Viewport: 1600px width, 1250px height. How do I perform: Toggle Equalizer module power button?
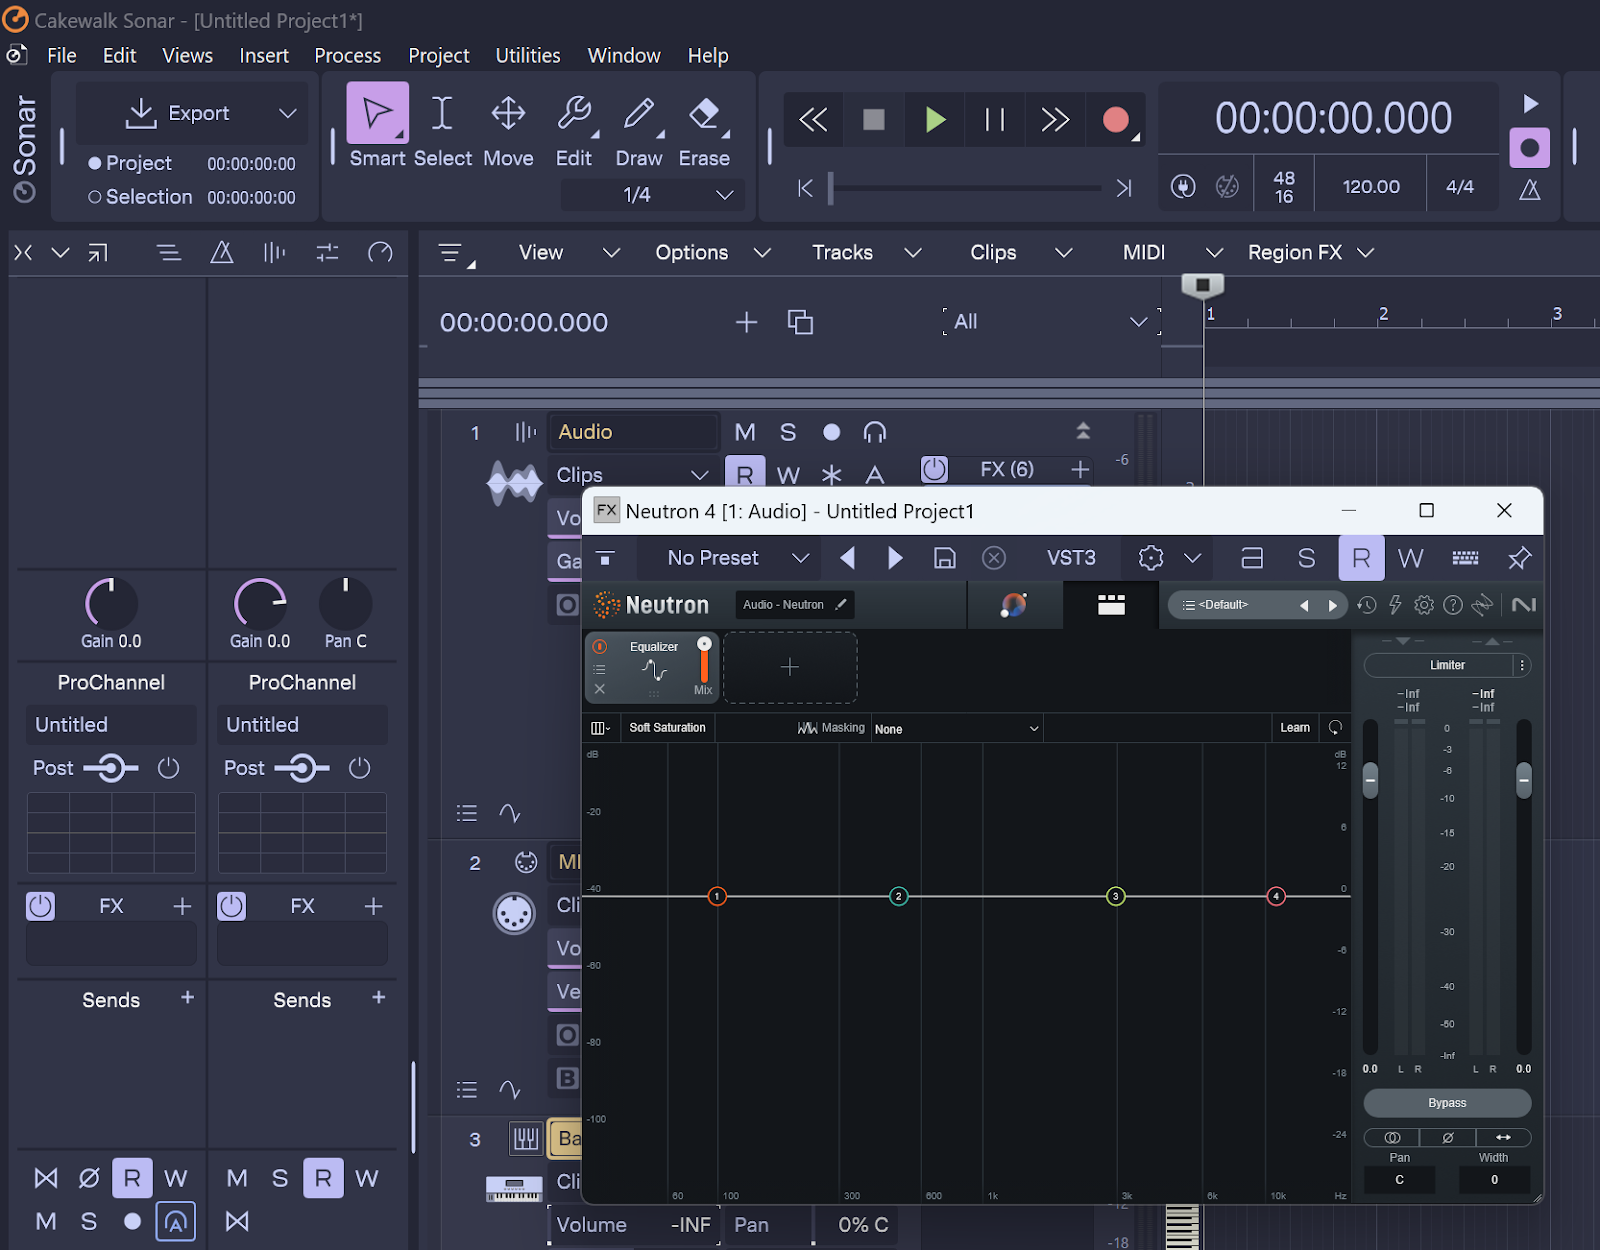click(x=600, y=647)
